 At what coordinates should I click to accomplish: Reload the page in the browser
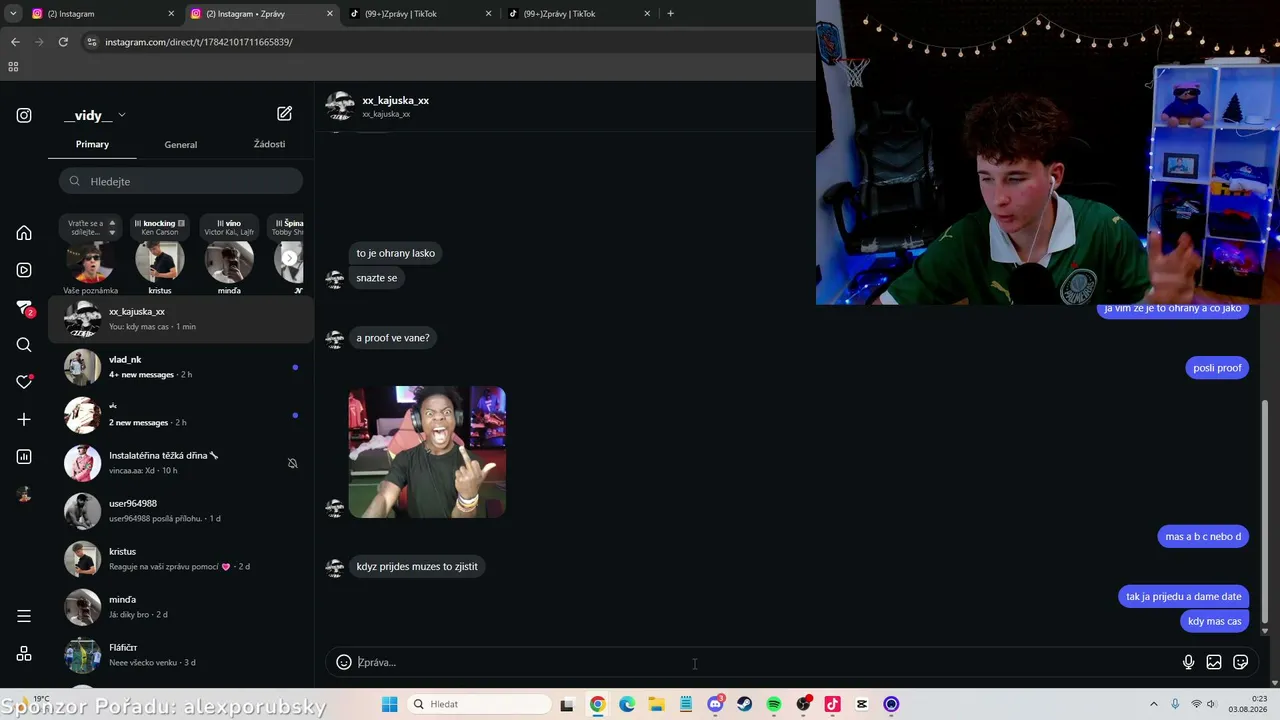(63, 42)
